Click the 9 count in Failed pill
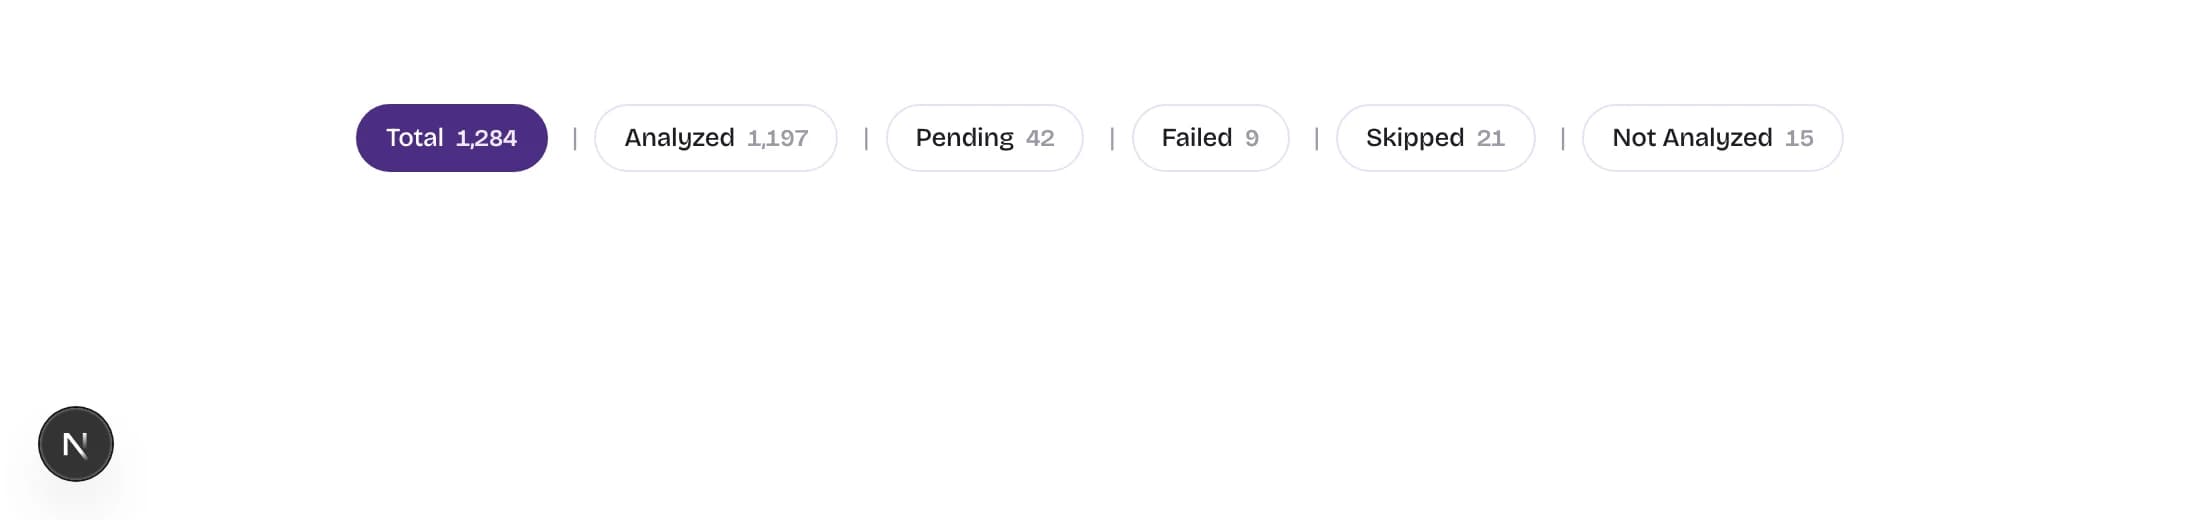Viewport: 2200px width, 520px height. (1252, 138)
